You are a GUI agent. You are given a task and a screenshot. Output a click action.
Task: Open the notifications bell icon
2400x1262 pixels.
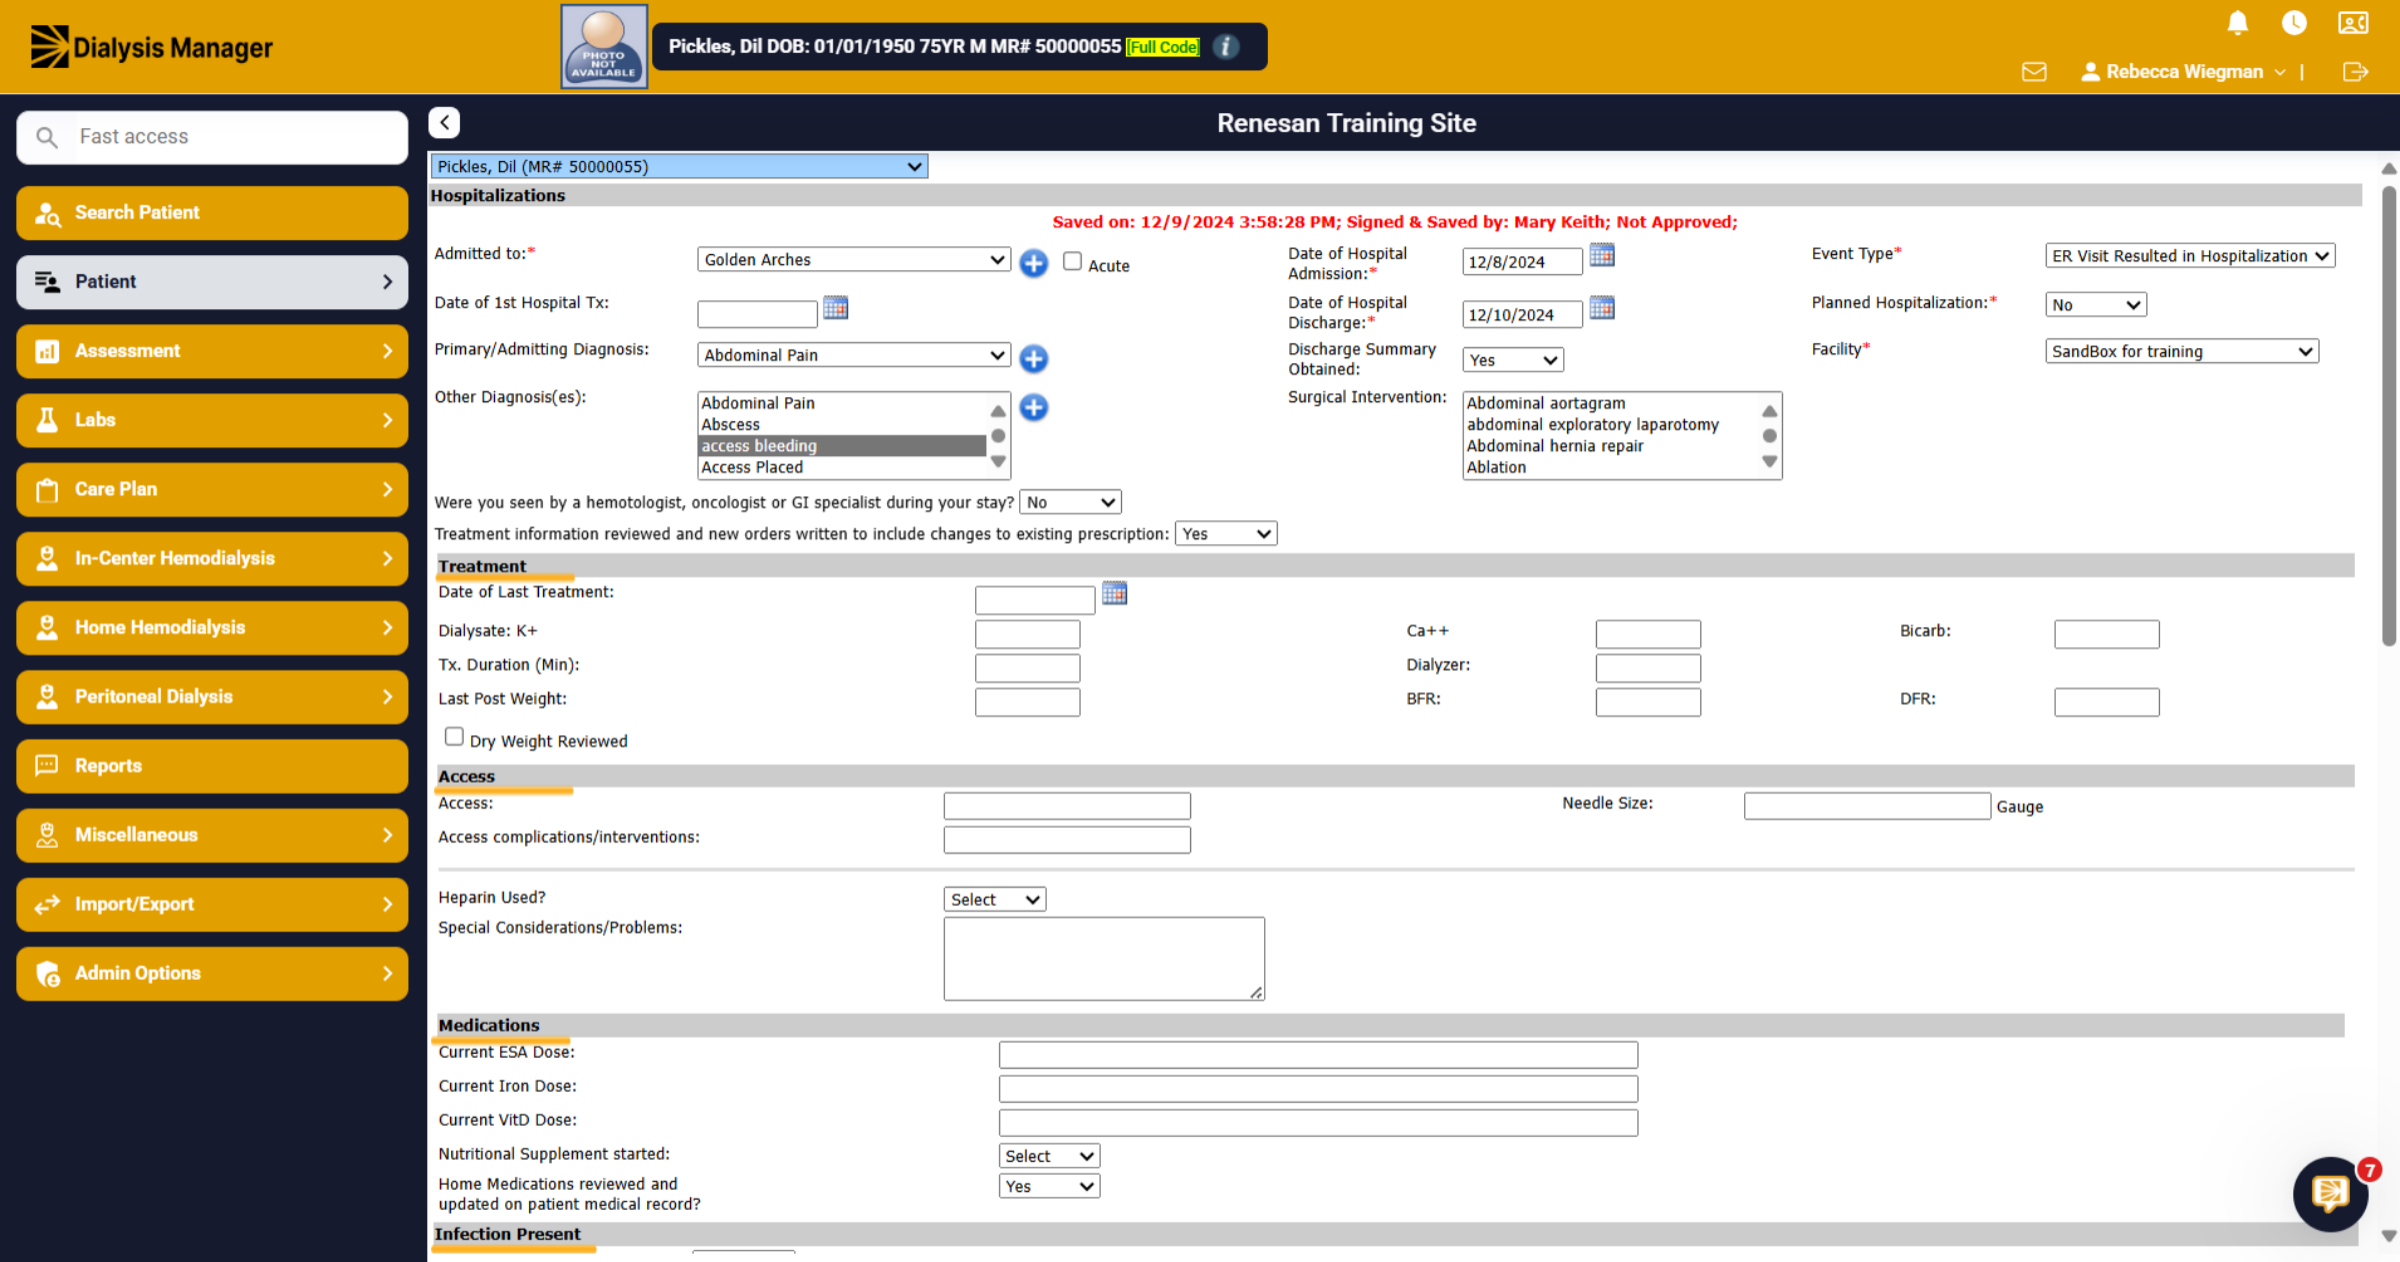point(2238,23)
